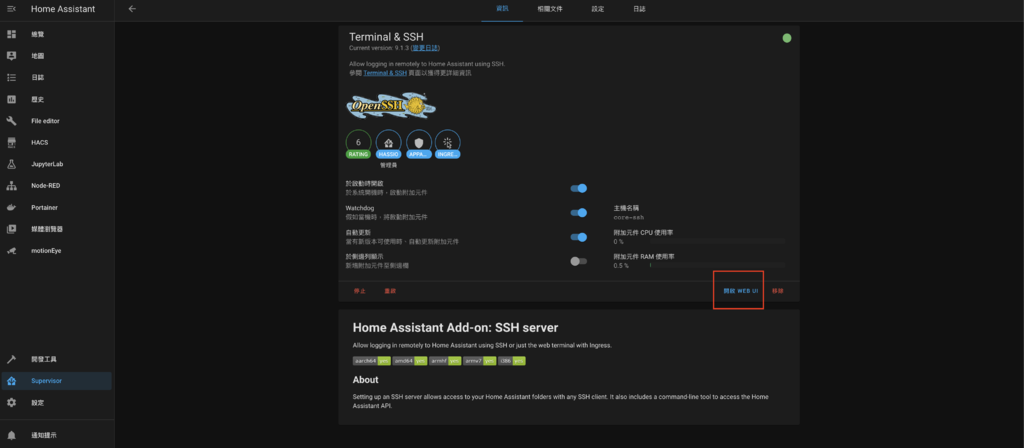
Task: Open Settings (設定) gear icon in sidebar
Action: [11, 402]
